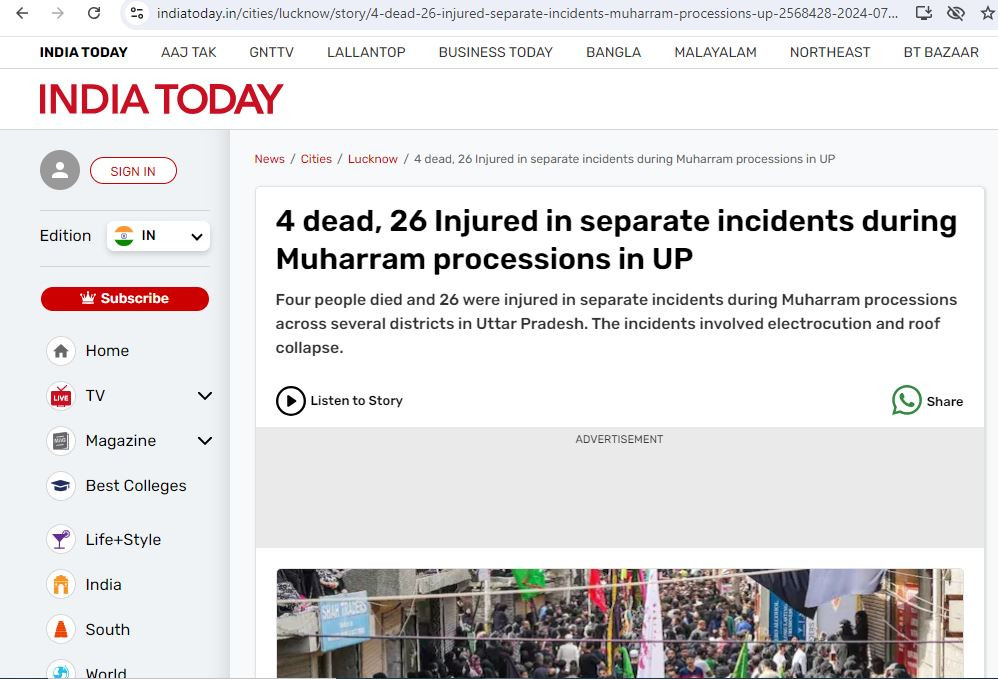Viewport: 998px width, 679px height.
Task: Expand the TV submenu chevron
Action: pyautogui.click(x=205, y=396)
